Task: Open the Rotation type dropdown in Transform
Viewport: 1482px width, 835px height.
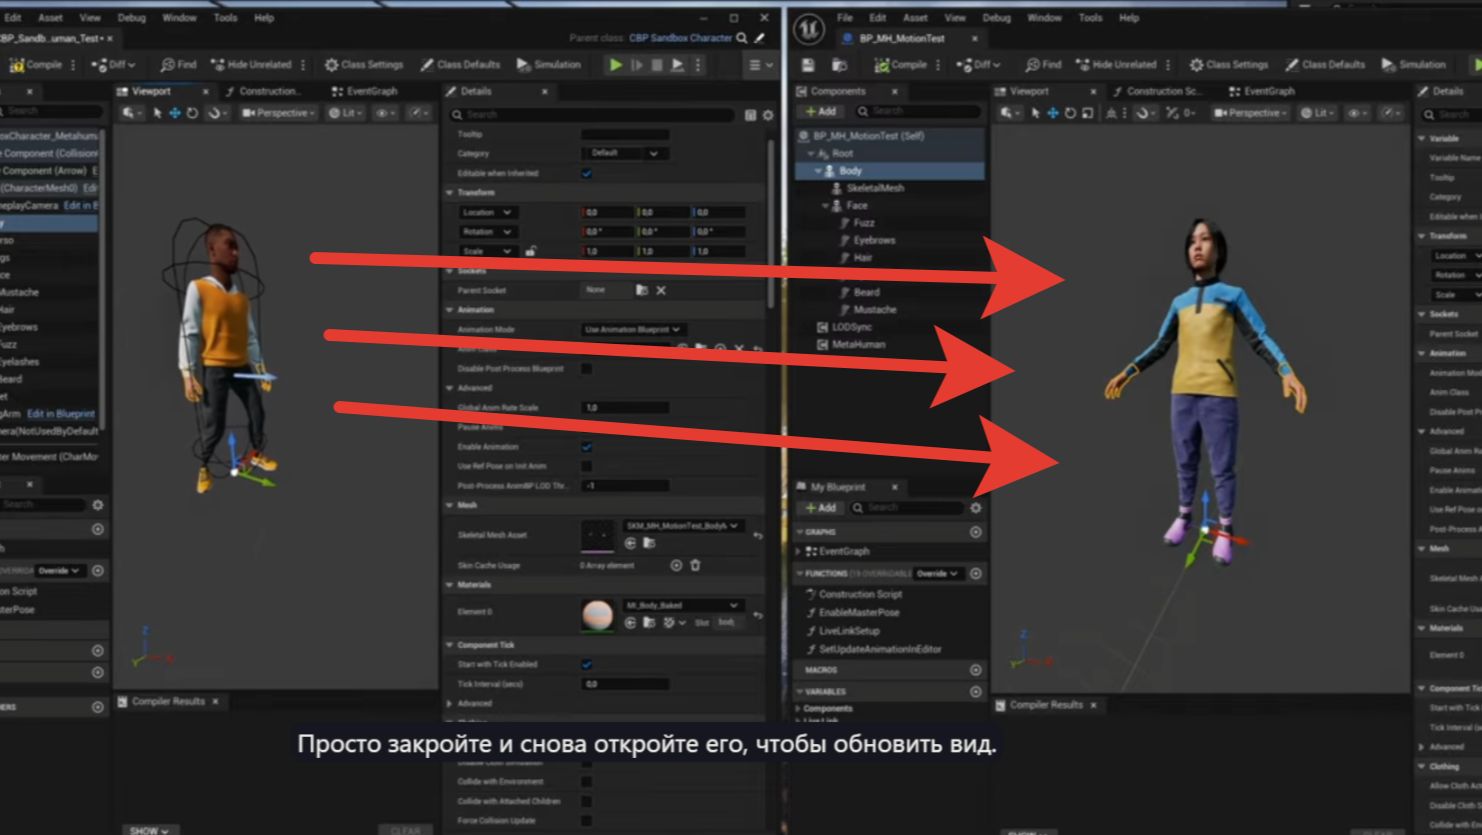Action: [x=487, y=232]
